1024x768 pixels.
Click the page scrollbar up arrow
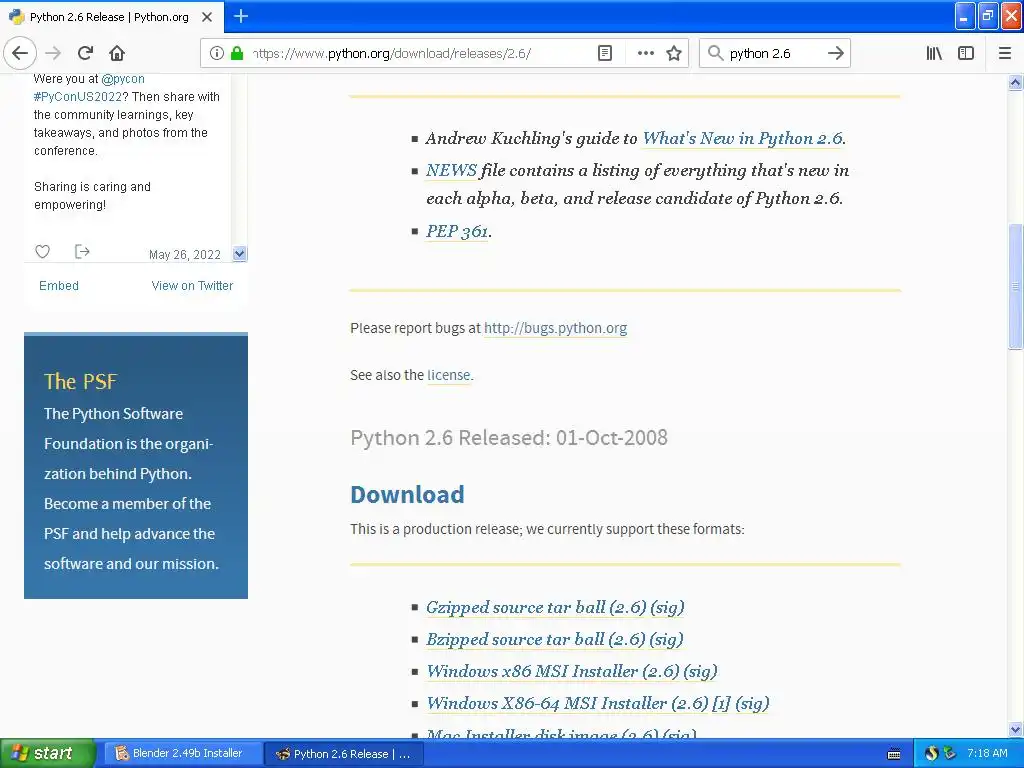pos(1015,82)
